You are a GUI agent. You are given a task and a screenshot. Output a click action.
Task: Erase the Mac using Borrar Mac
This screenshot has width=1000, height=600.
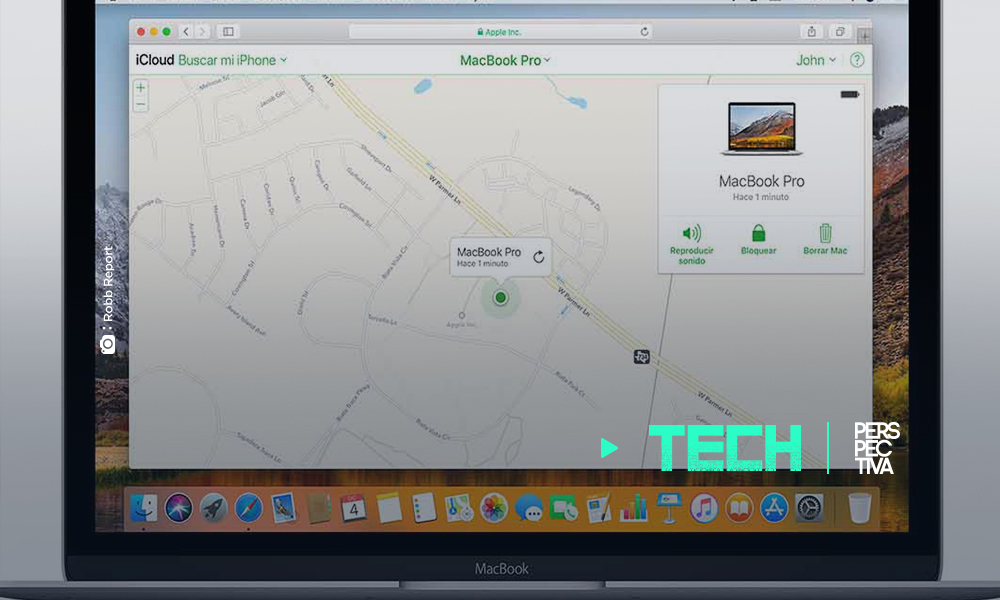(x=825, y=240)
